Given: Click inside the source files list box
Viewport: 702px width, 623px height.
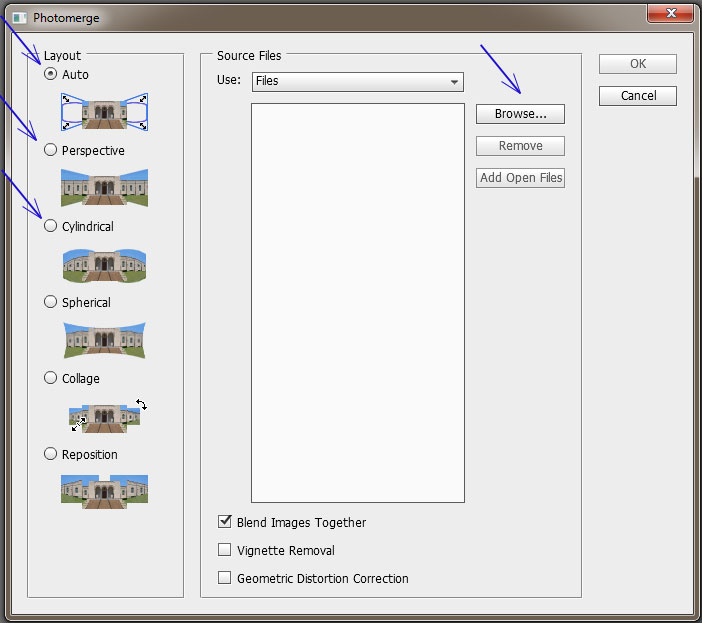Looking at the screenshot, I should (358, 303).
